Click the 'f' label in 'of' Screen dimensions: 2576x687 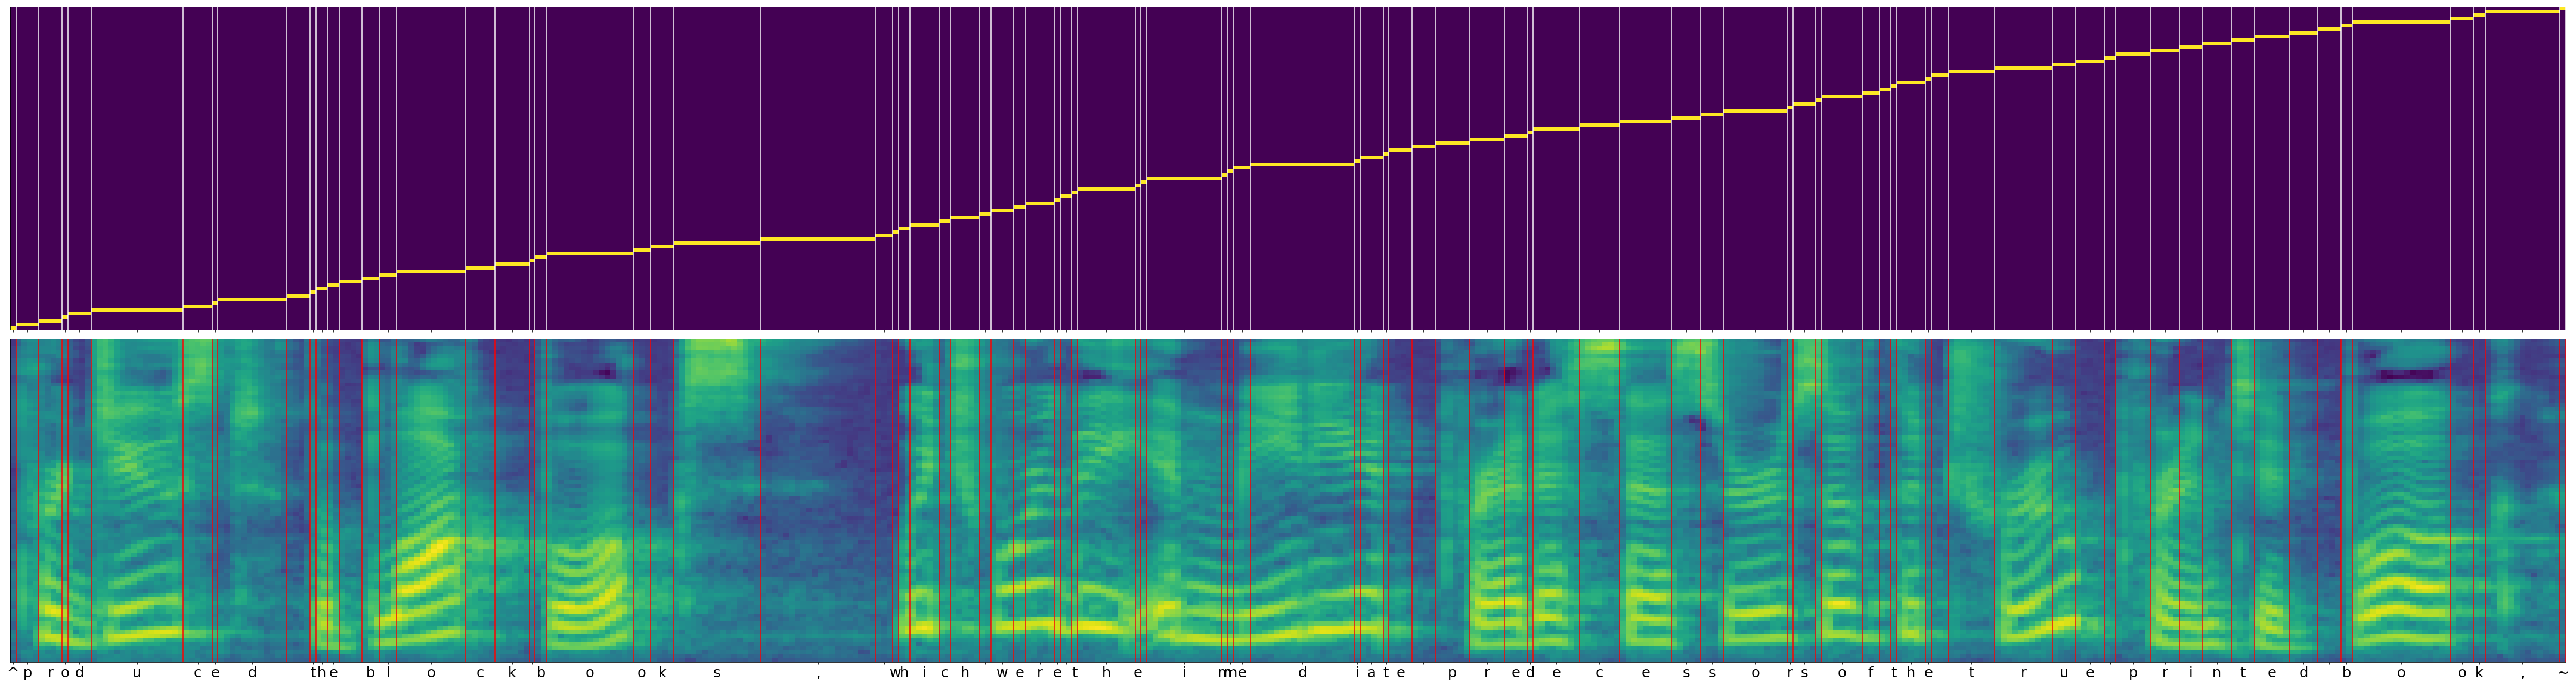pyautogui.click(x=1870, y=673)
